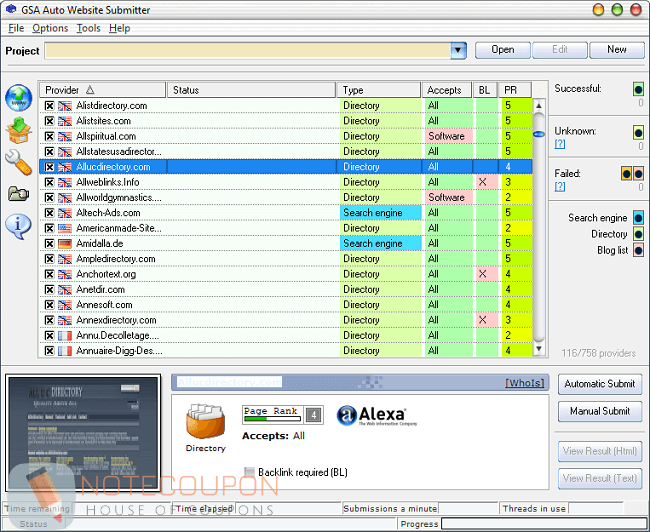Viewport: 650px width, 532px height.
Task: Click the Manual Submit button
Action: (600, 411)
